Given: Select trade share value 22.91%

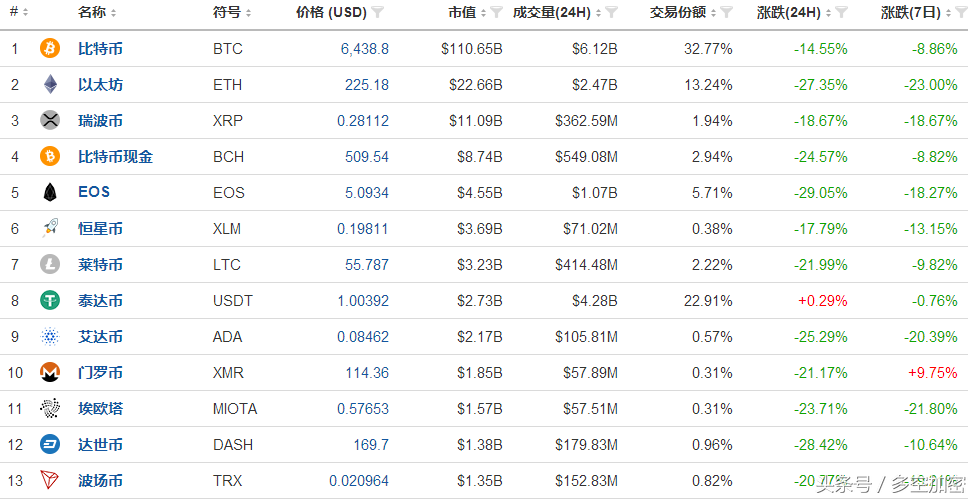Looking at the screenshot, I should tap(708, 301).
